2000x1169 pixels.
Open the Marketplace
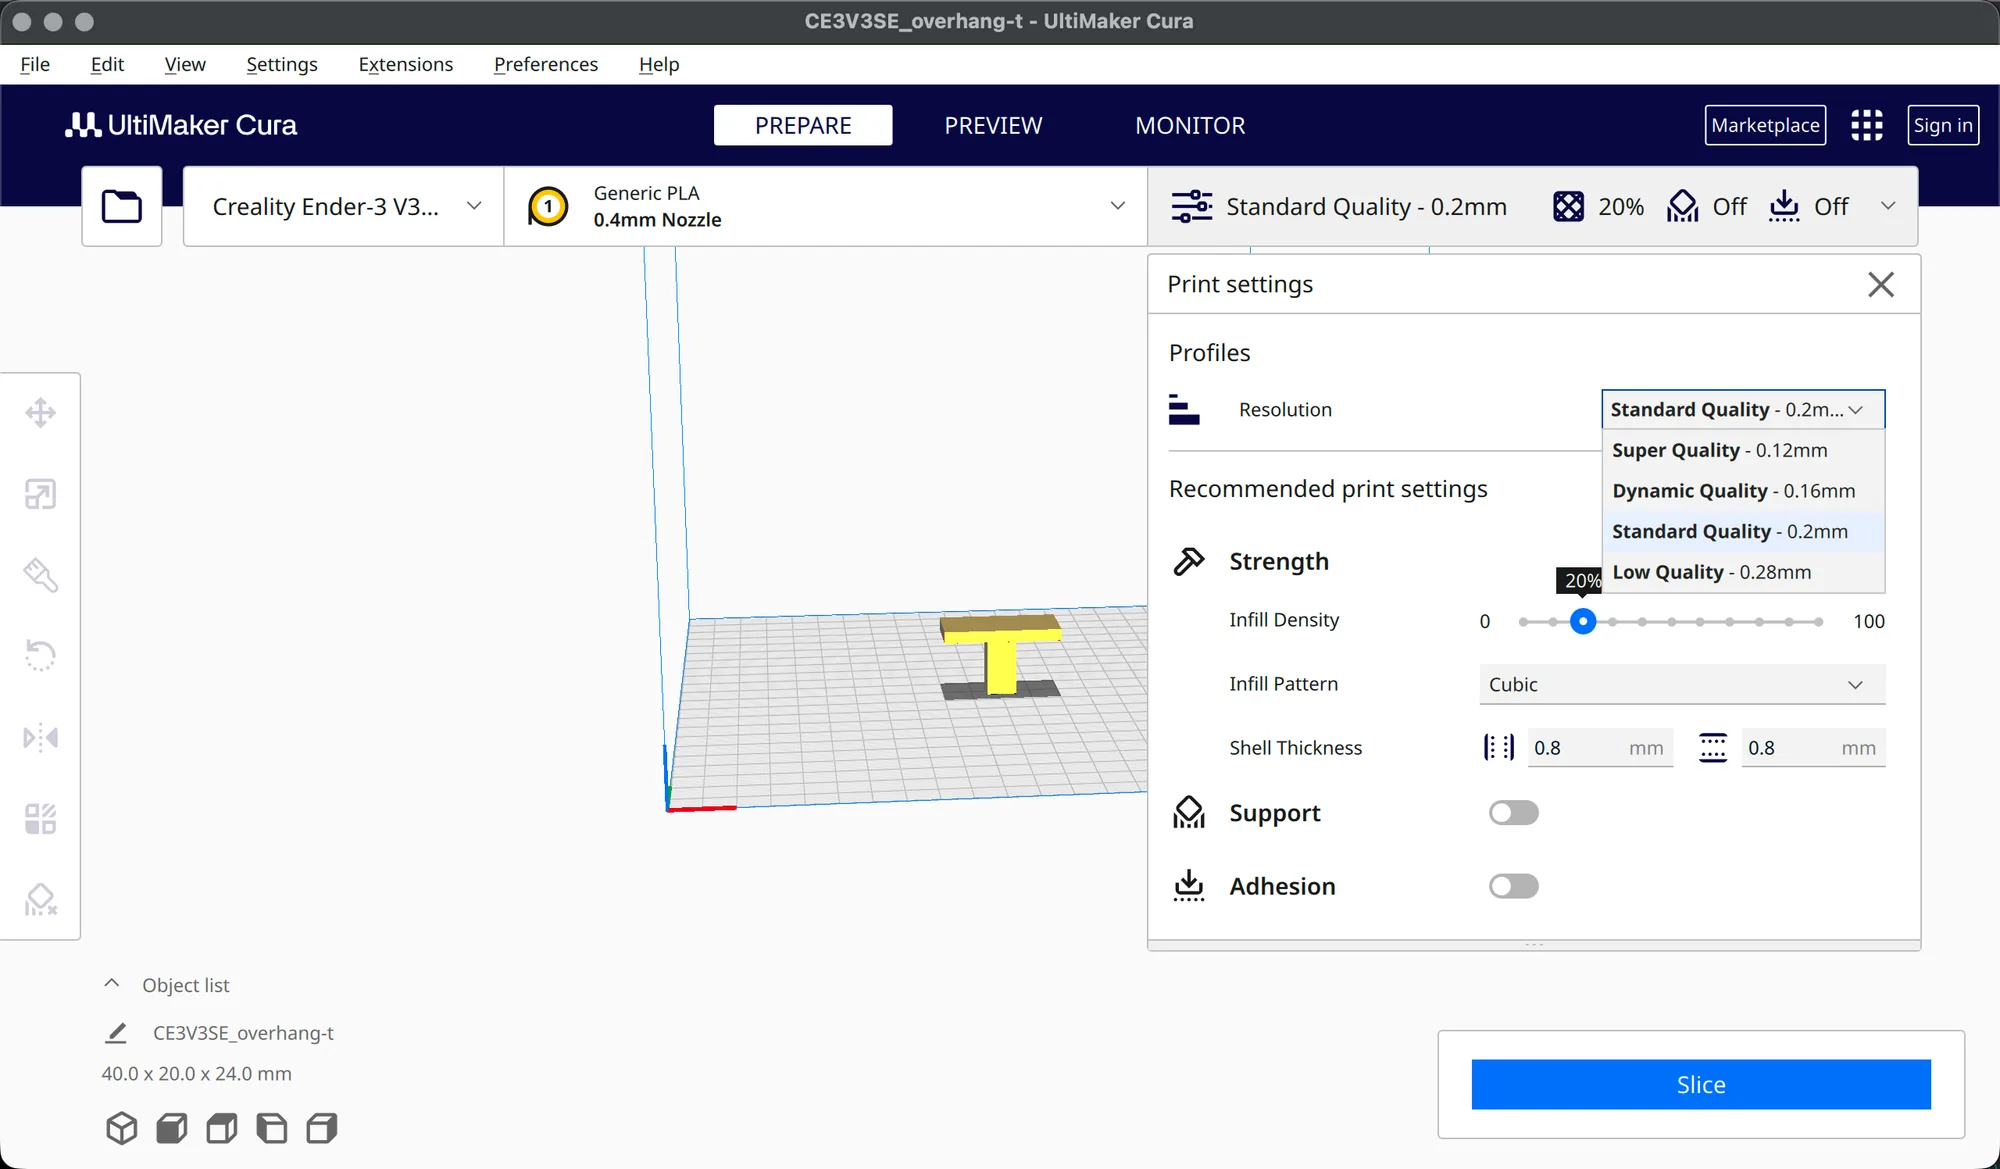[1765, 125]
